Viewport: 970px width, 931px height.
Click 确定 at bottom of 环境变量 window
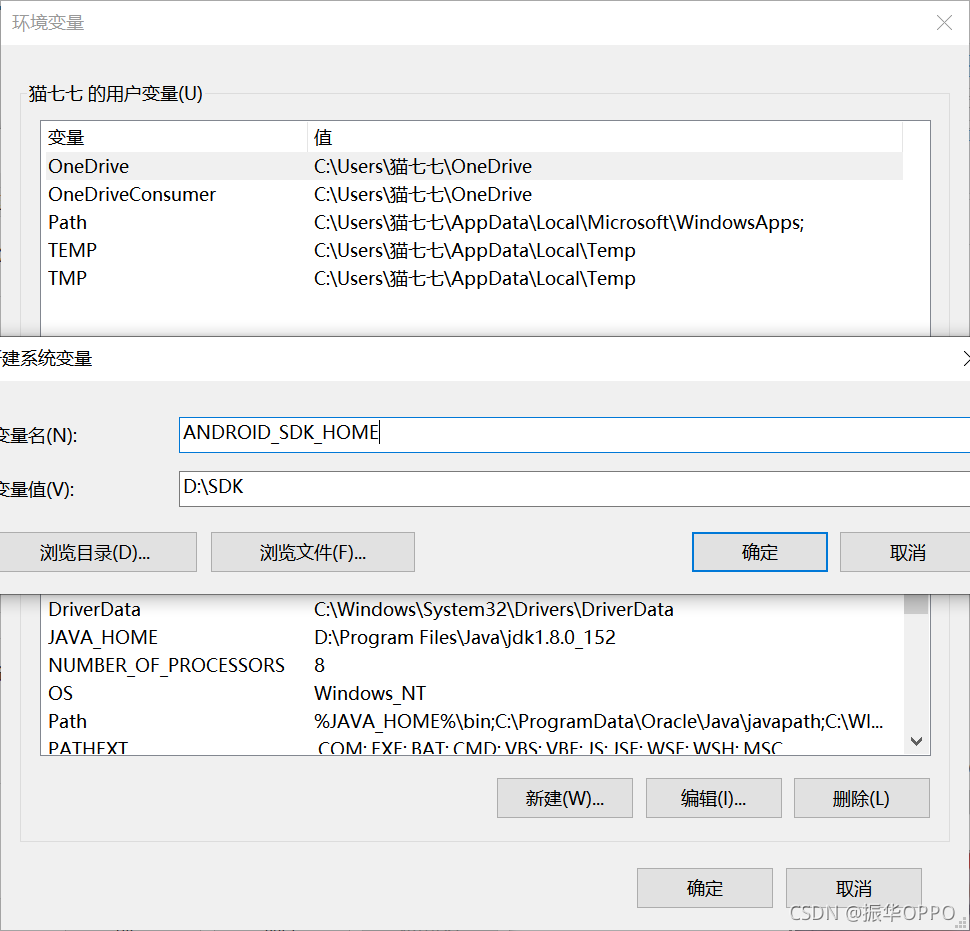705,888
